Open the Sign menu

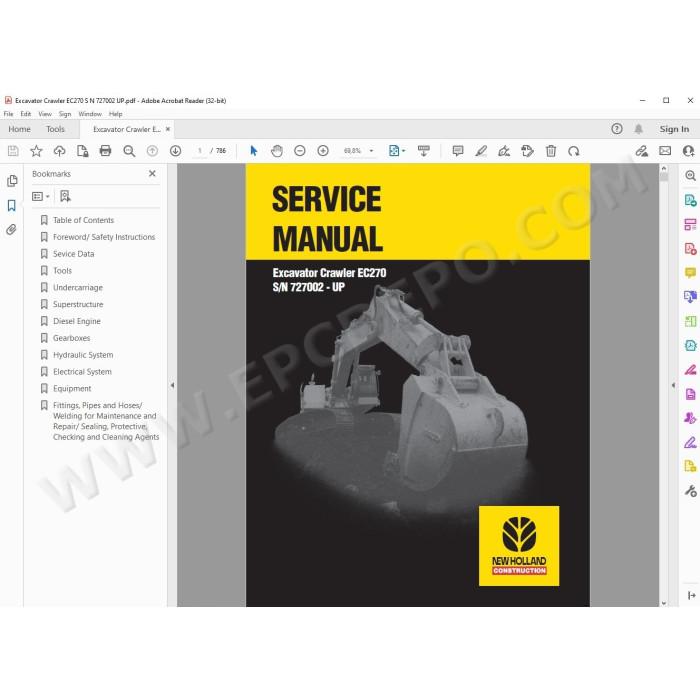(65, 114)
